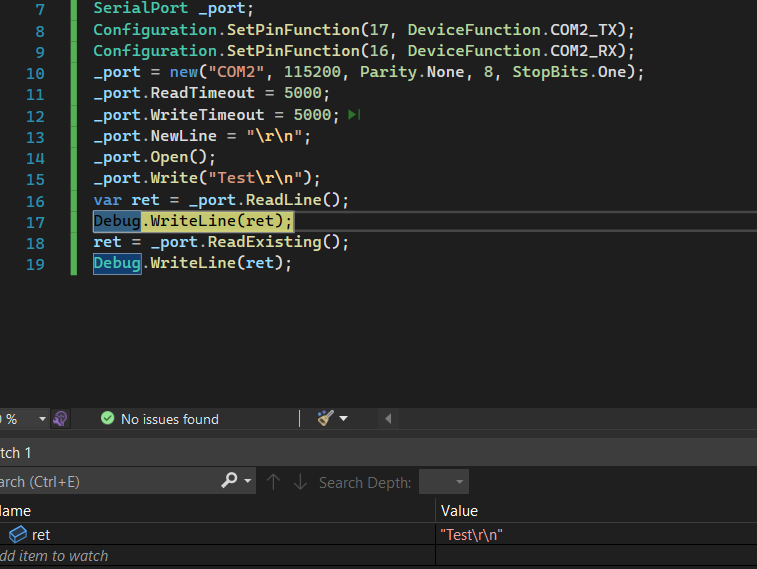This screenshot has width=757, height=569.
Task: Click the "COM2" string literal
Action: click(x=236, y=72)
